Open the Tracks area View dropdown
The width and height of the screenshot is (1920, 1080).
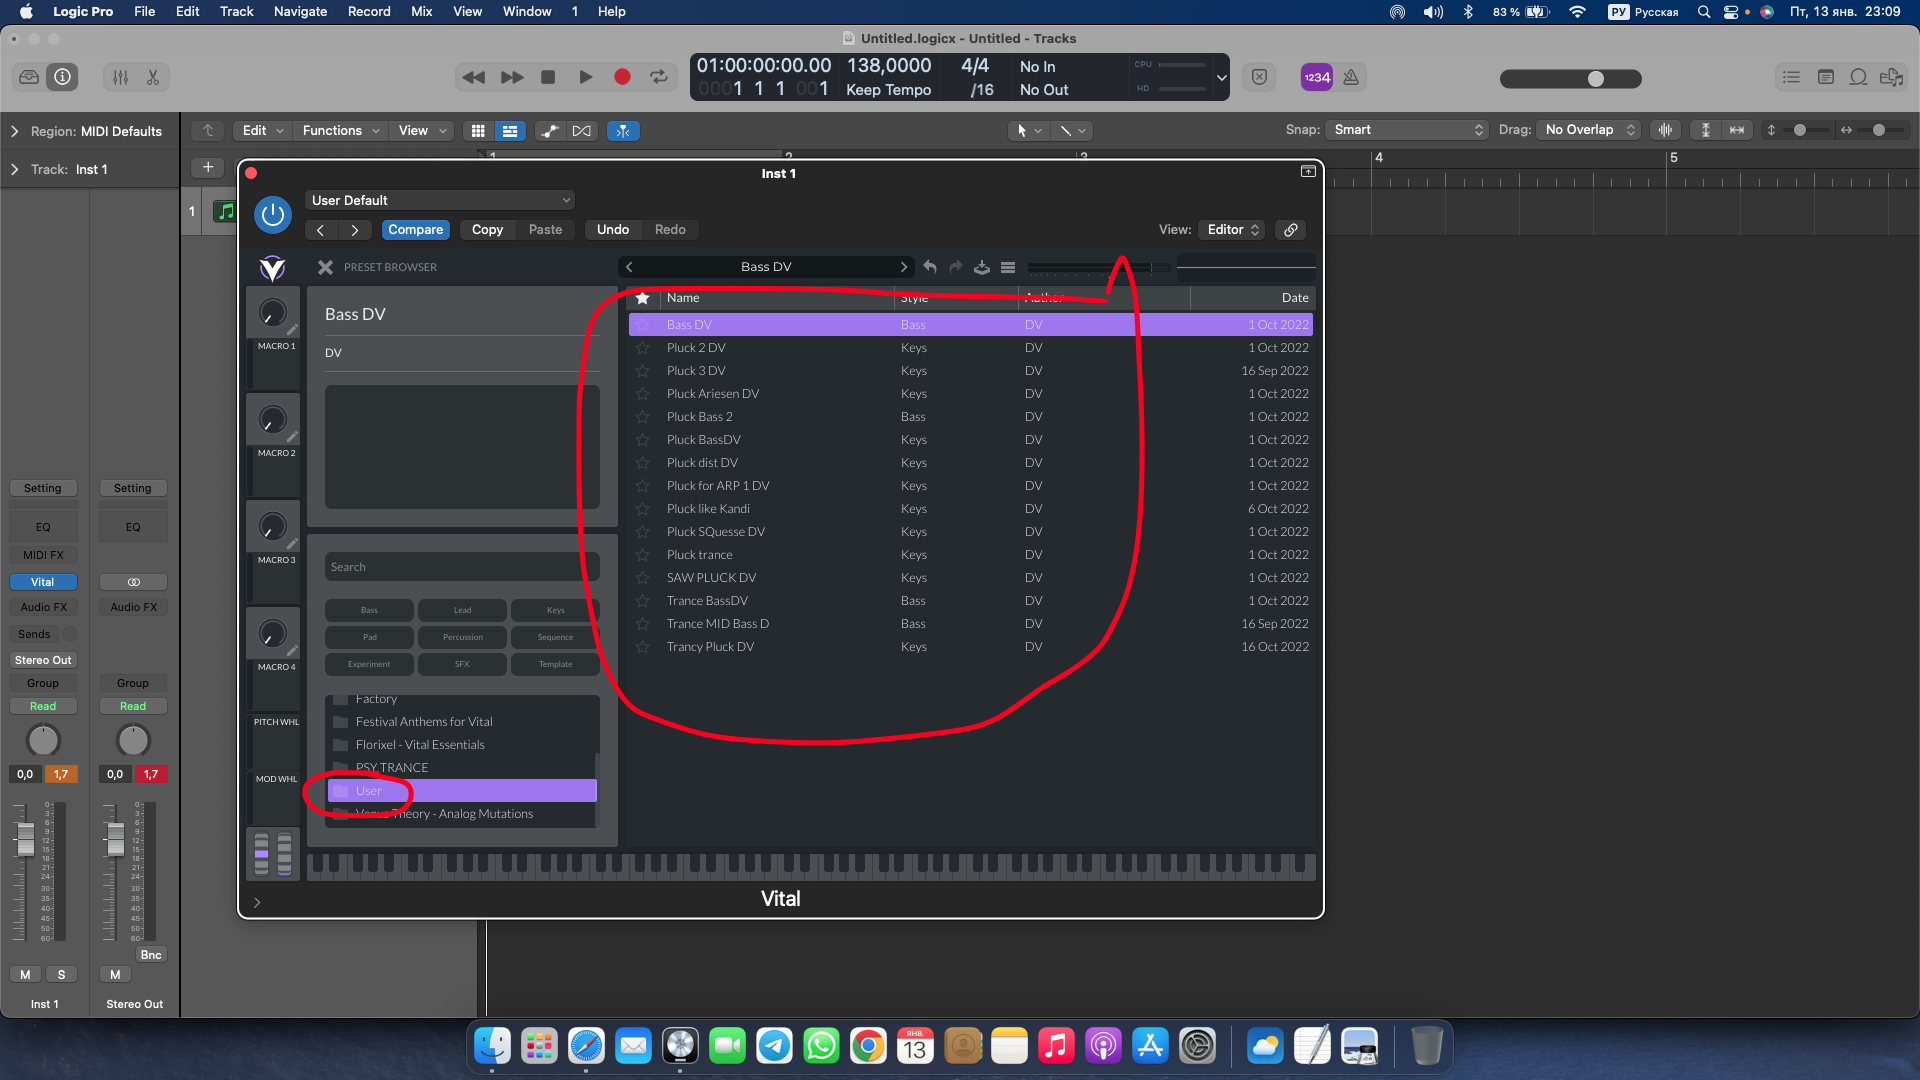coord(422,131)
